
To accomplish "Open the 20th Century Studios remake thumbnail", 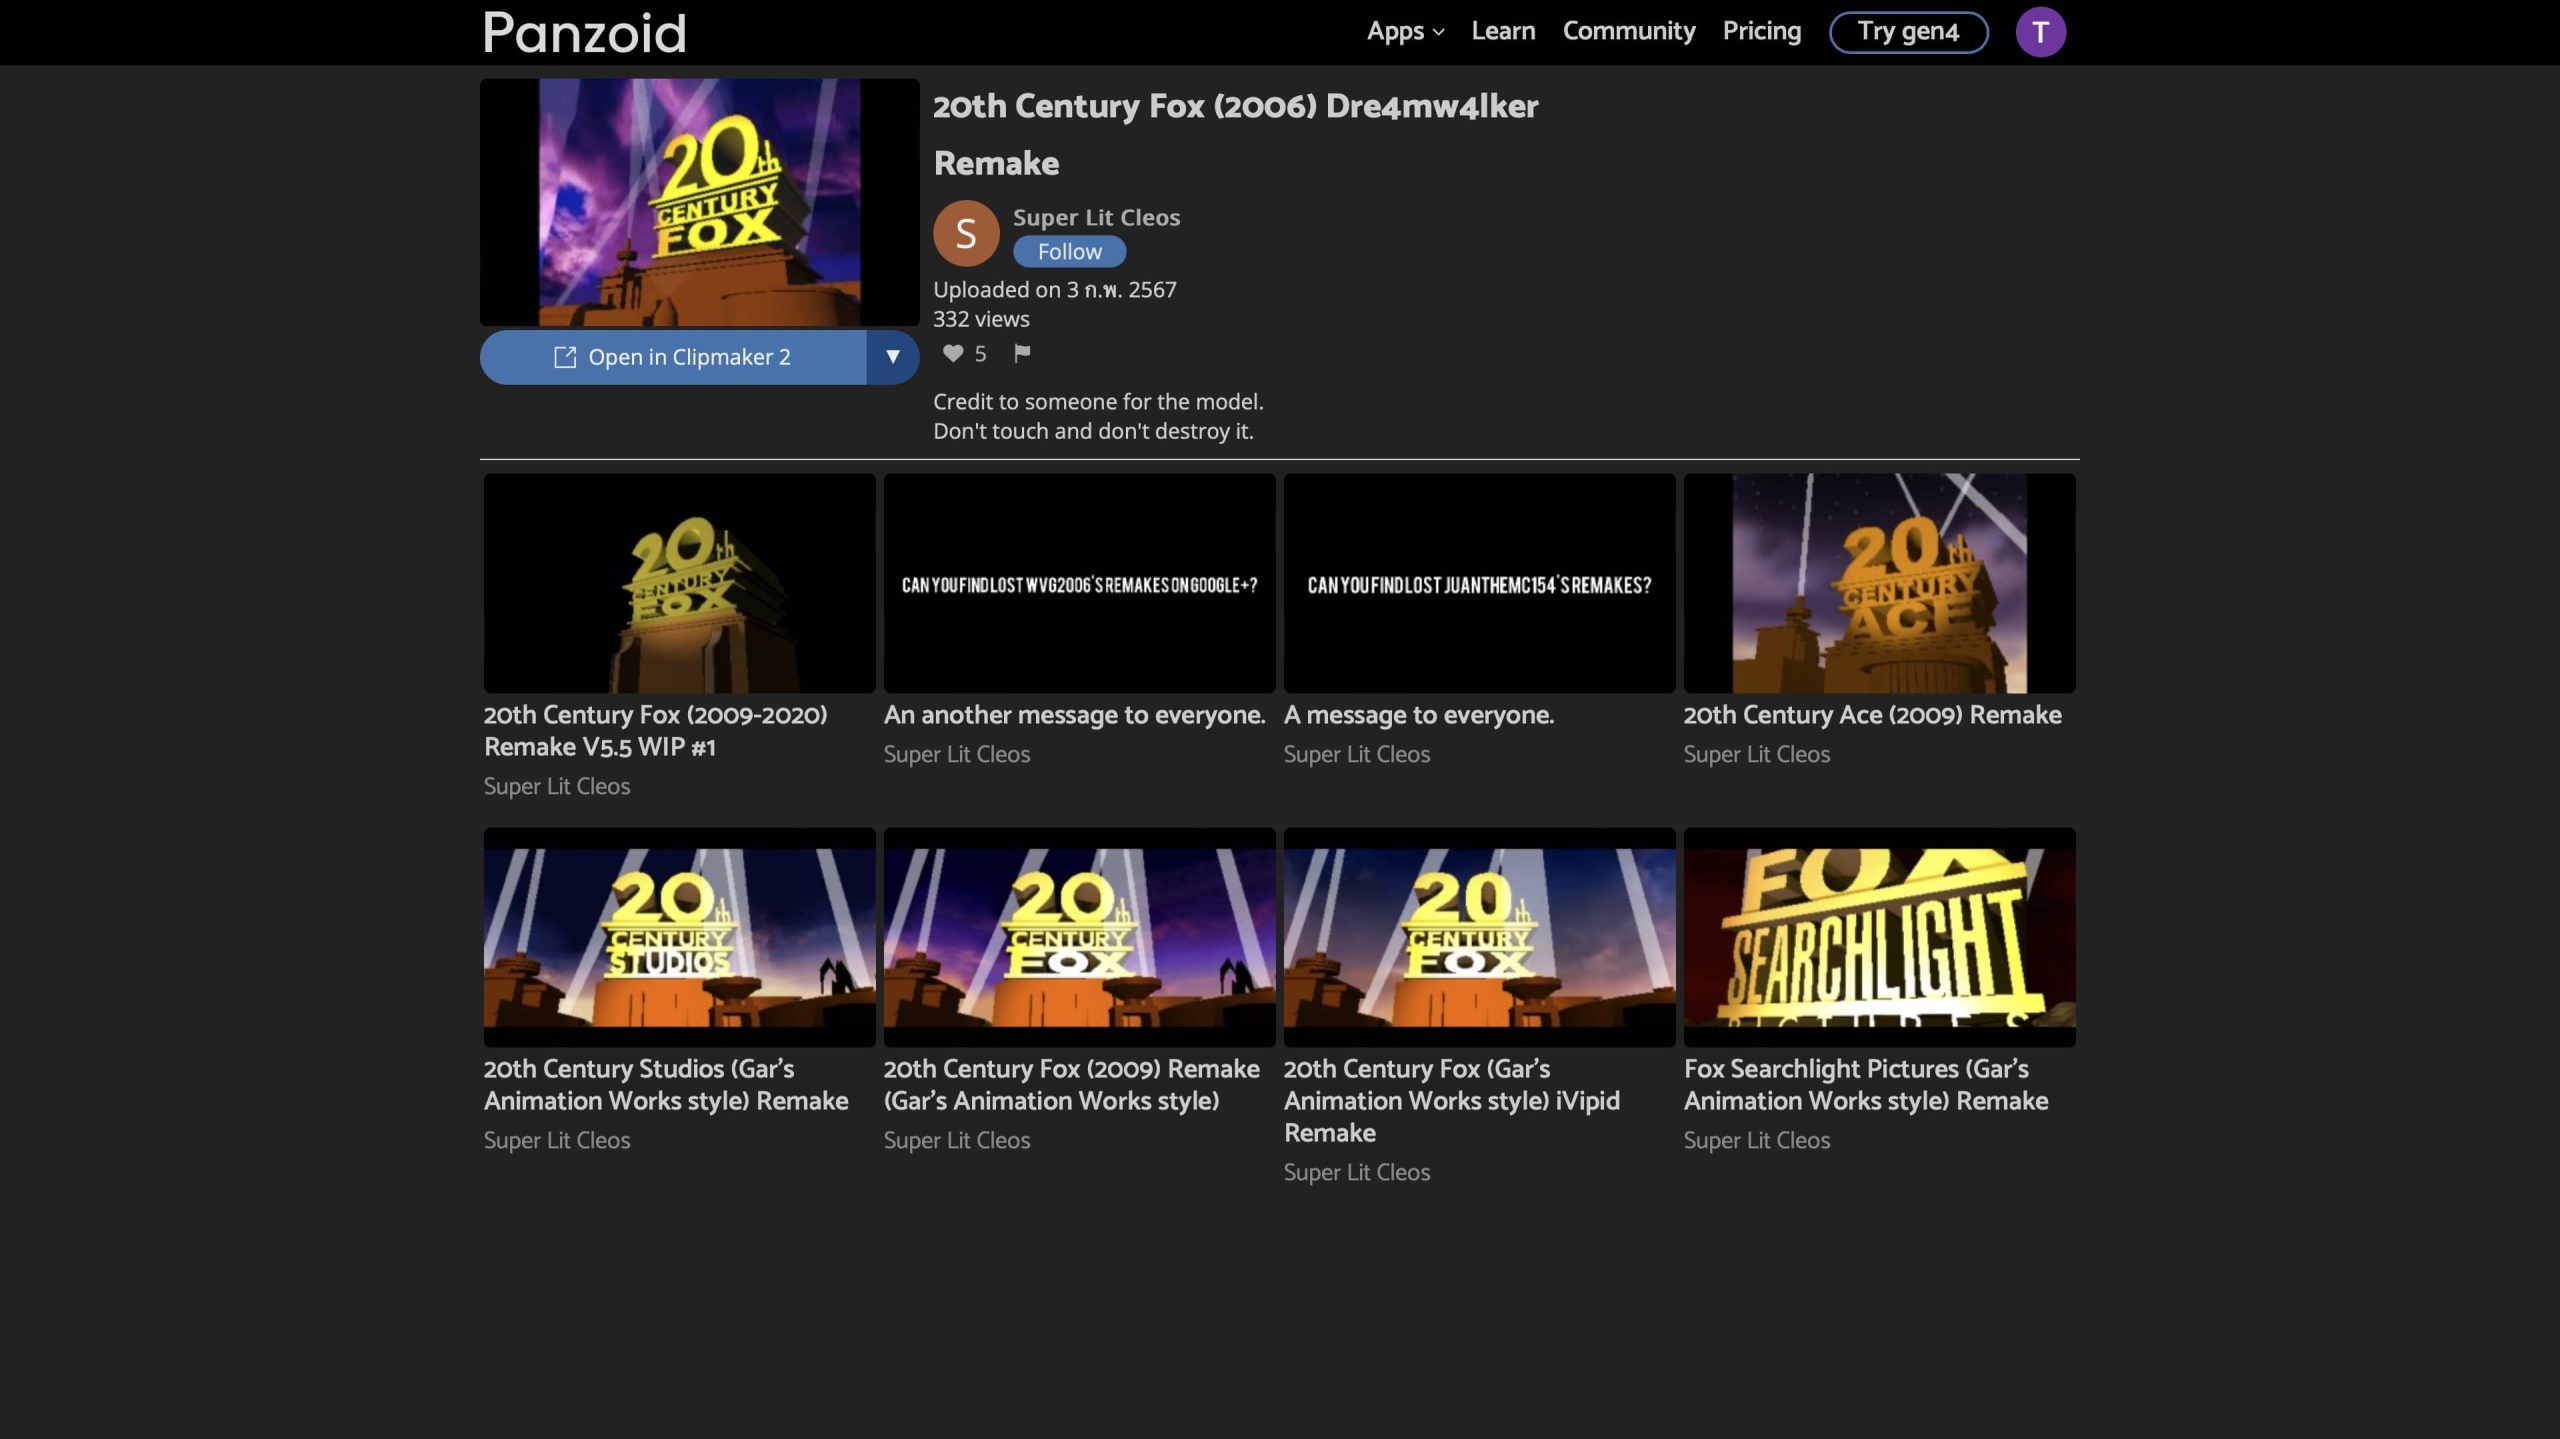I will point(679,937).
